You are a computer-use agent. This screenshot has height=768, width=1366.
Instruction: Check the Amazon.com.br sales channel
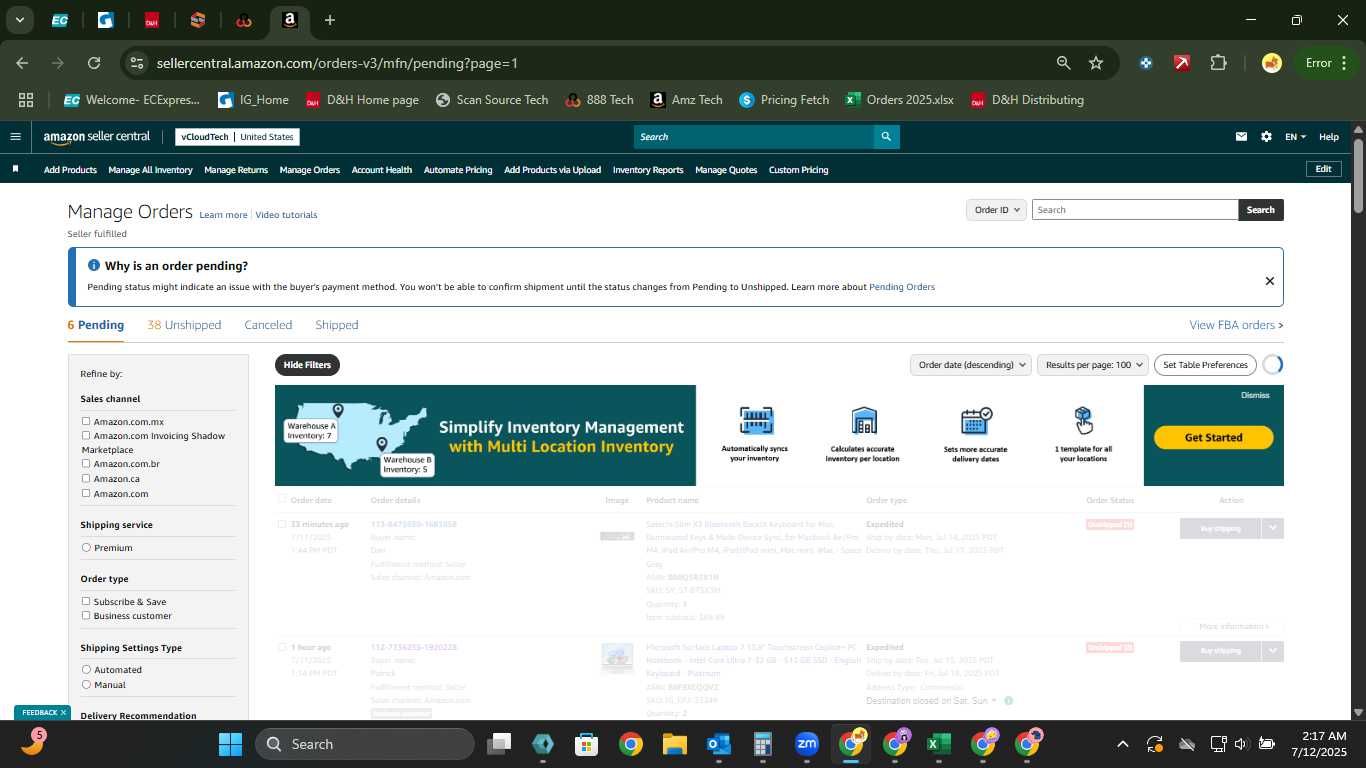pos(86,464)
